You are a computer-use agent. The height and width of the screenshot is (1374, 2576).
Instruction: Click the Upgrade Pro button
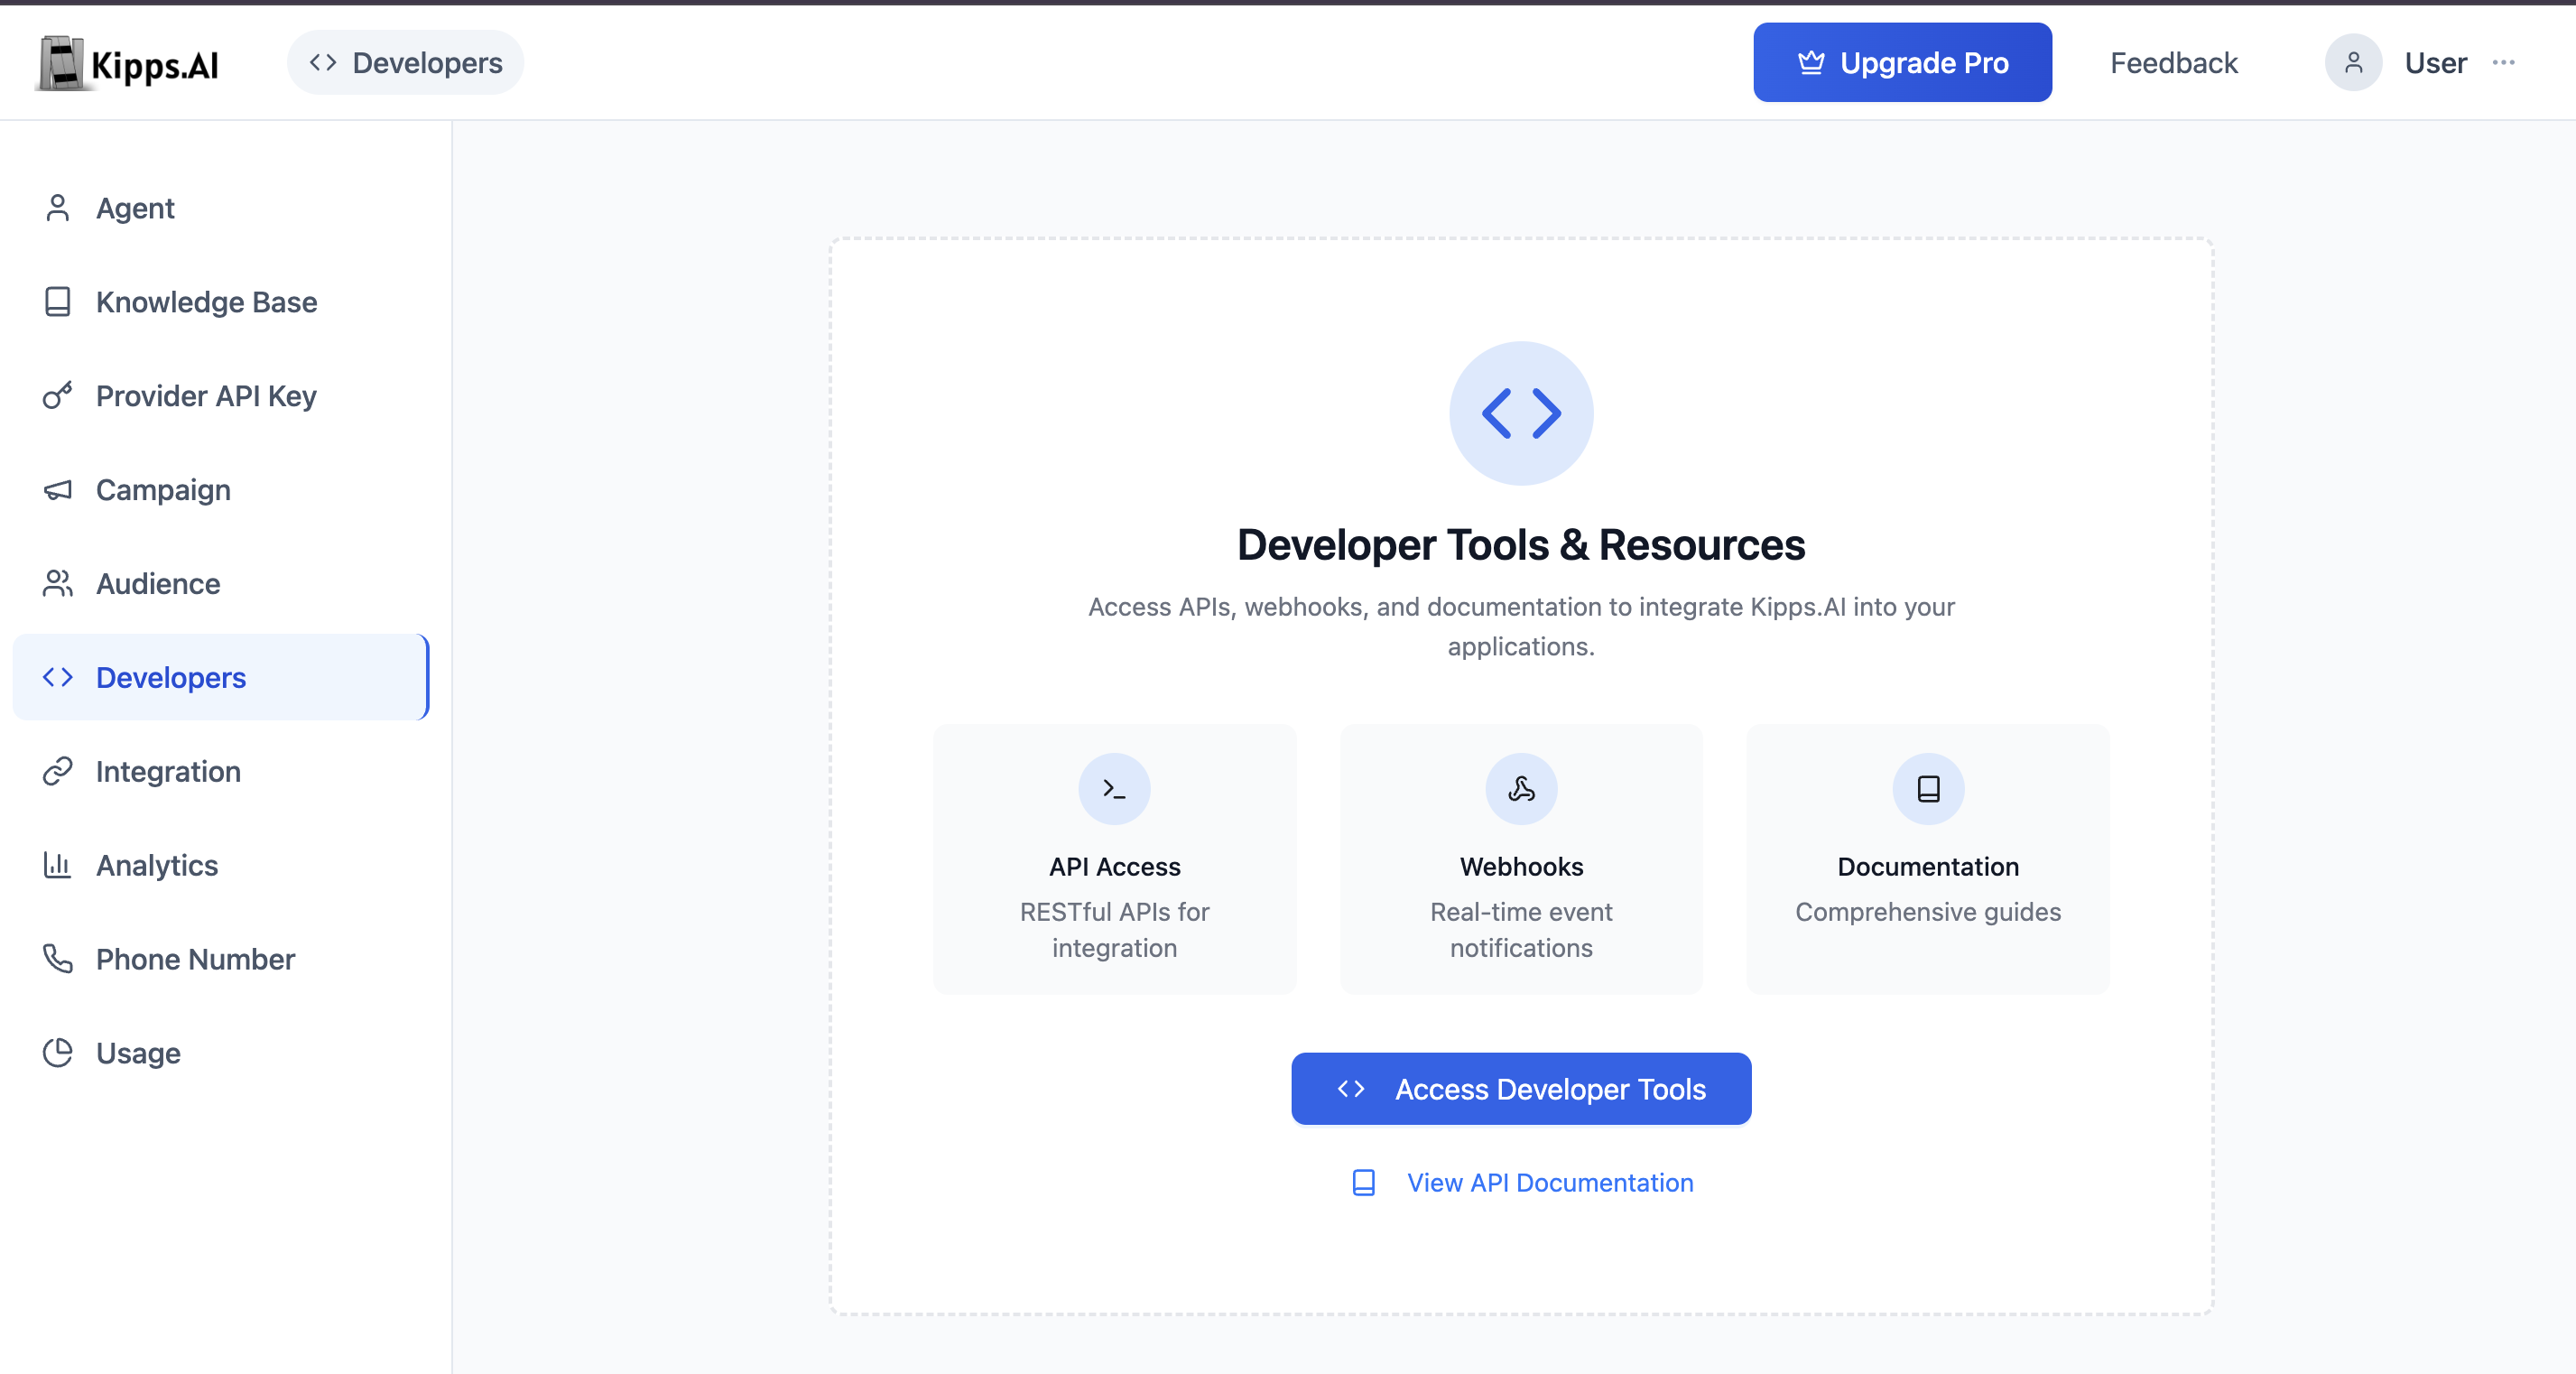click(1902, 62)
